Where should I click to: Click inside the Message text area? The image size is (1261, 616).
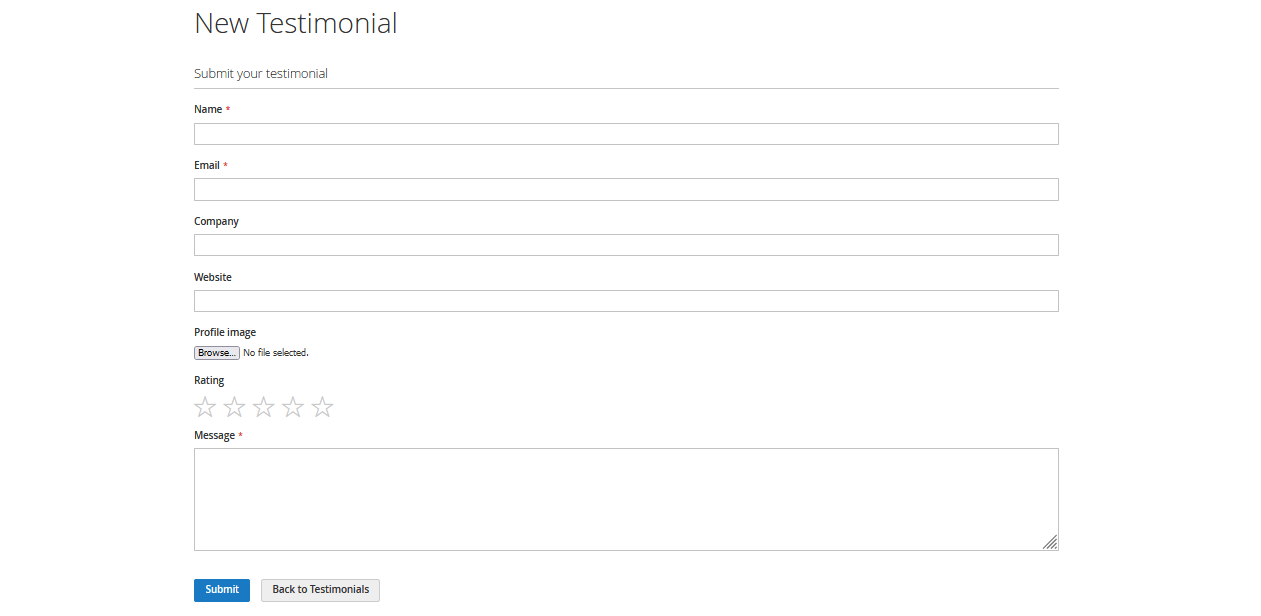pos(626,499)
